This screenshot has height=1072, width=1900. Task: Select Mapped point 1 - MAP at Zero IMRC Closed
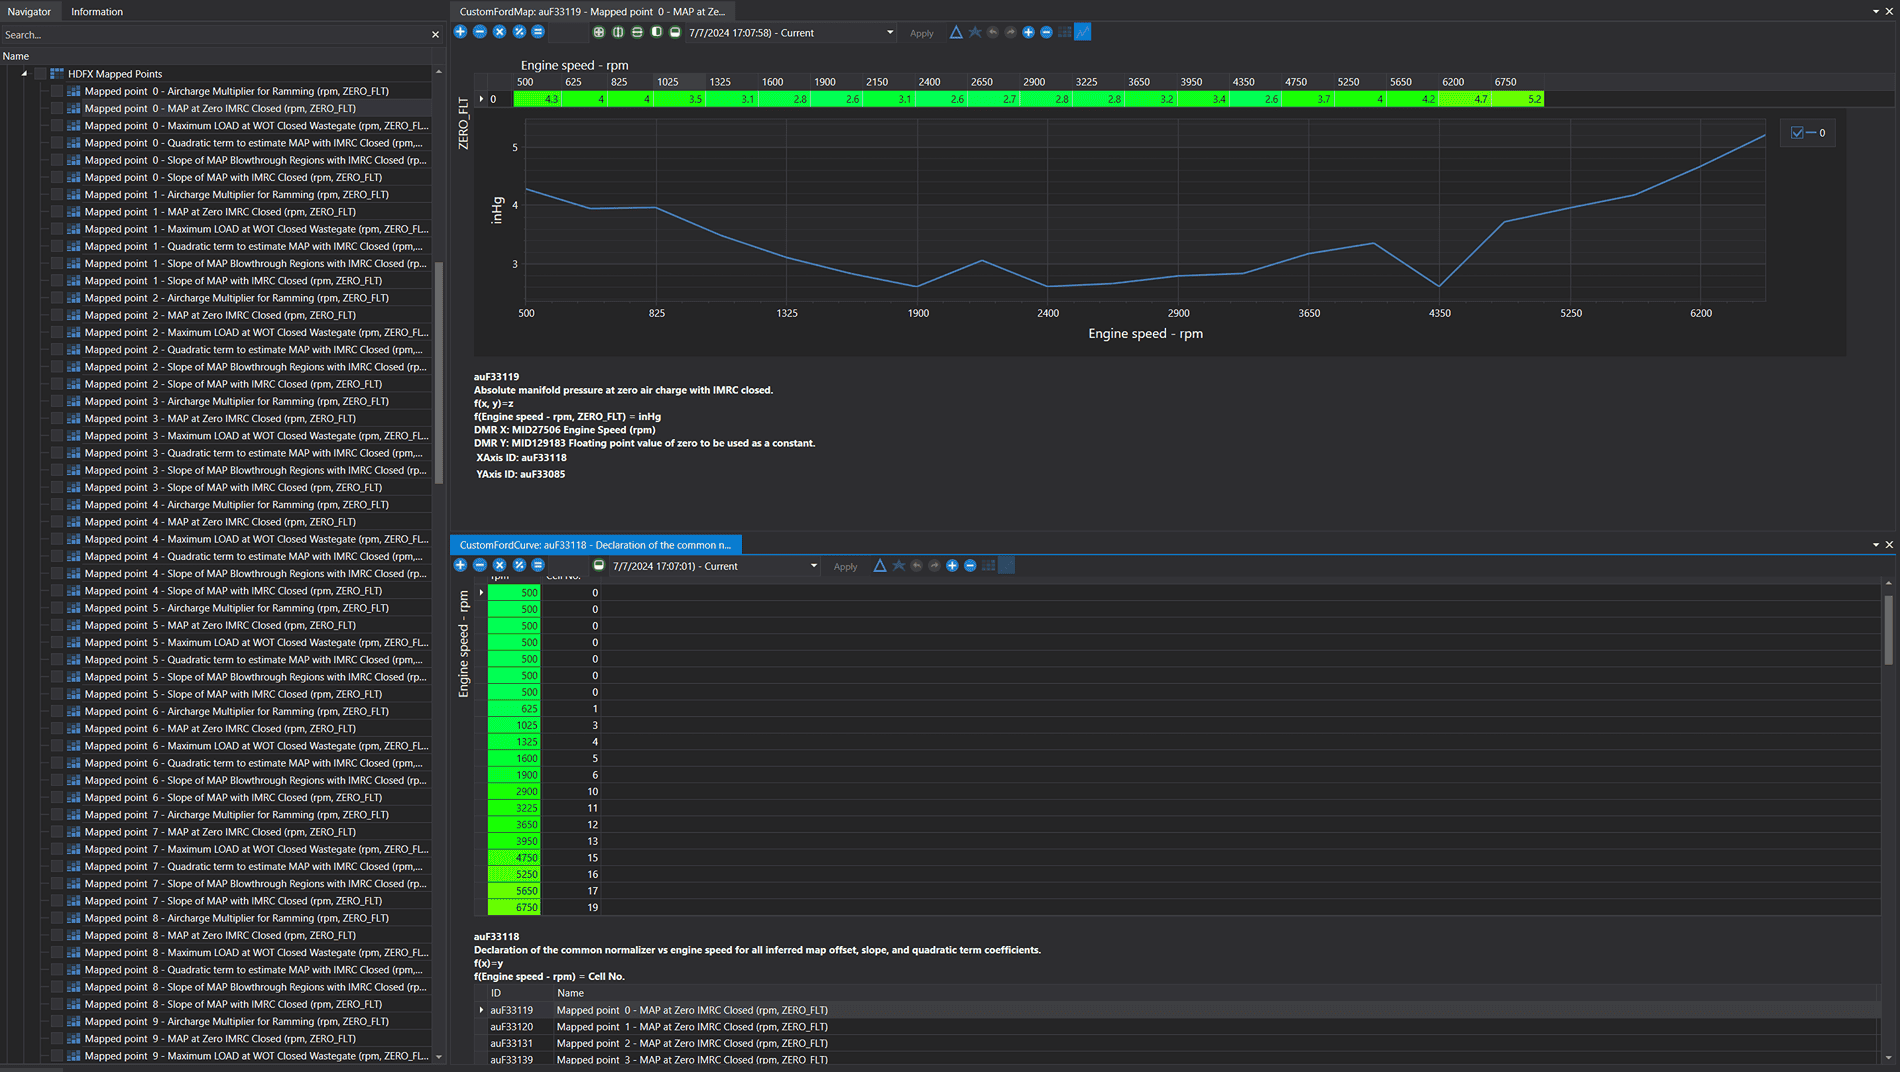220,212
